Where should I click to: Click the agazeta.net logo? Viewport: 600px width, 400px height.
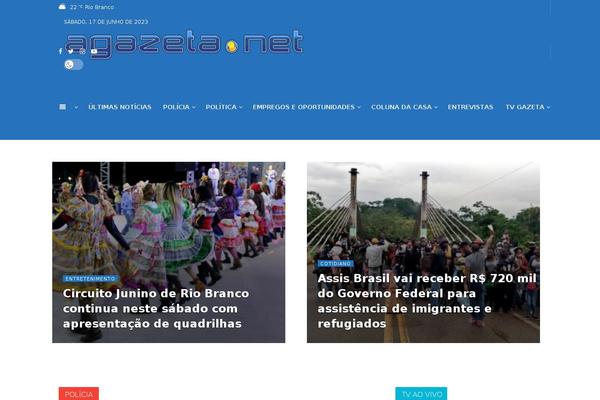(x=184, y=43)
